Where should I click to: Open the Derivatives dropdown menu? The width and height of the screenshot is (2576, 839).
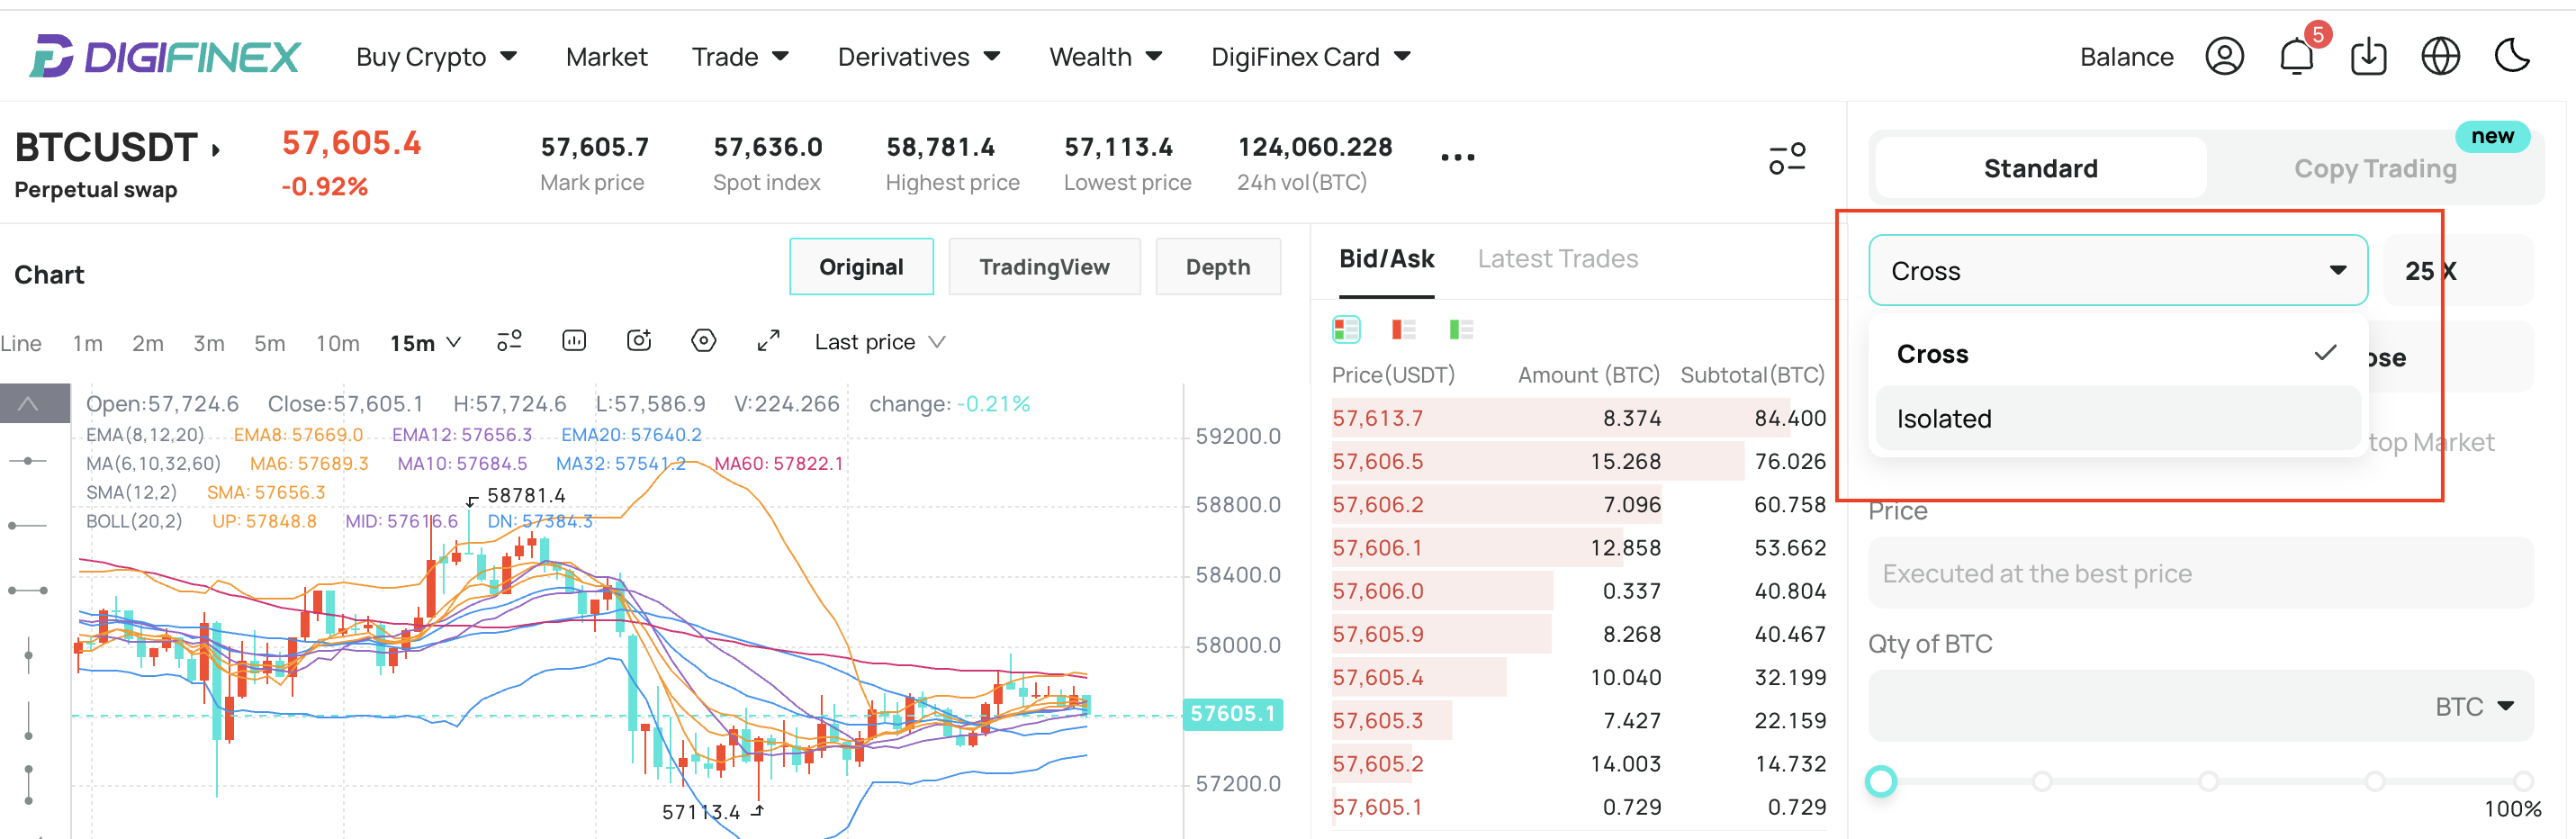click(x=919, y=57)
